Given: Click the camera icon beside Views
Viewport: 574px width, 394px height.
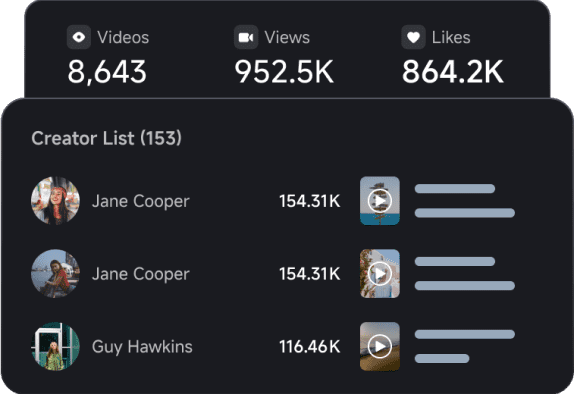Looking at the screenshot, I should [246, 37].
